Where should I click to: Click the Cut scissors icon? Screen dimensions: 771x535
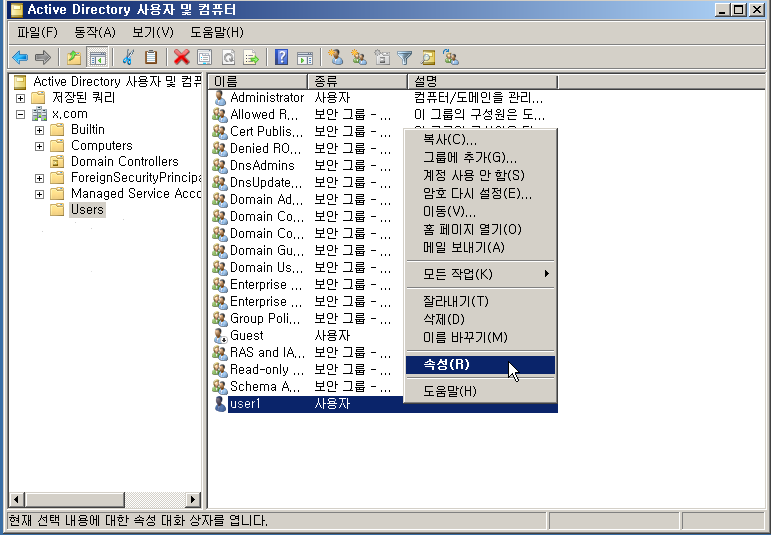tap(128, 58)
